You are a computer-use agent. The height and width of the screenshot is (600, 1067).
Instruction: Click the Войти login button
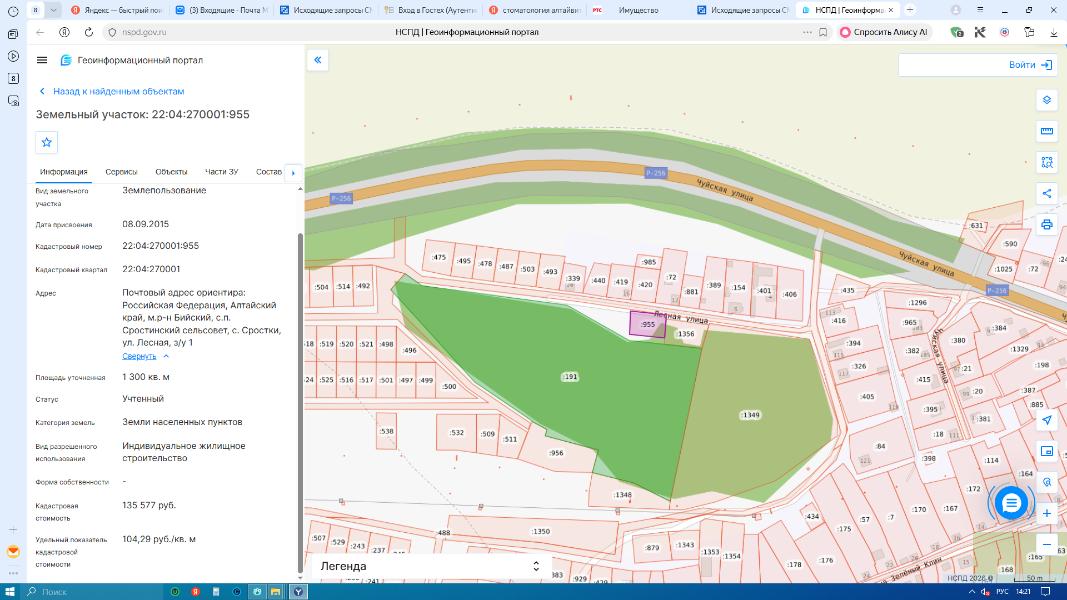coord(1030,65)
